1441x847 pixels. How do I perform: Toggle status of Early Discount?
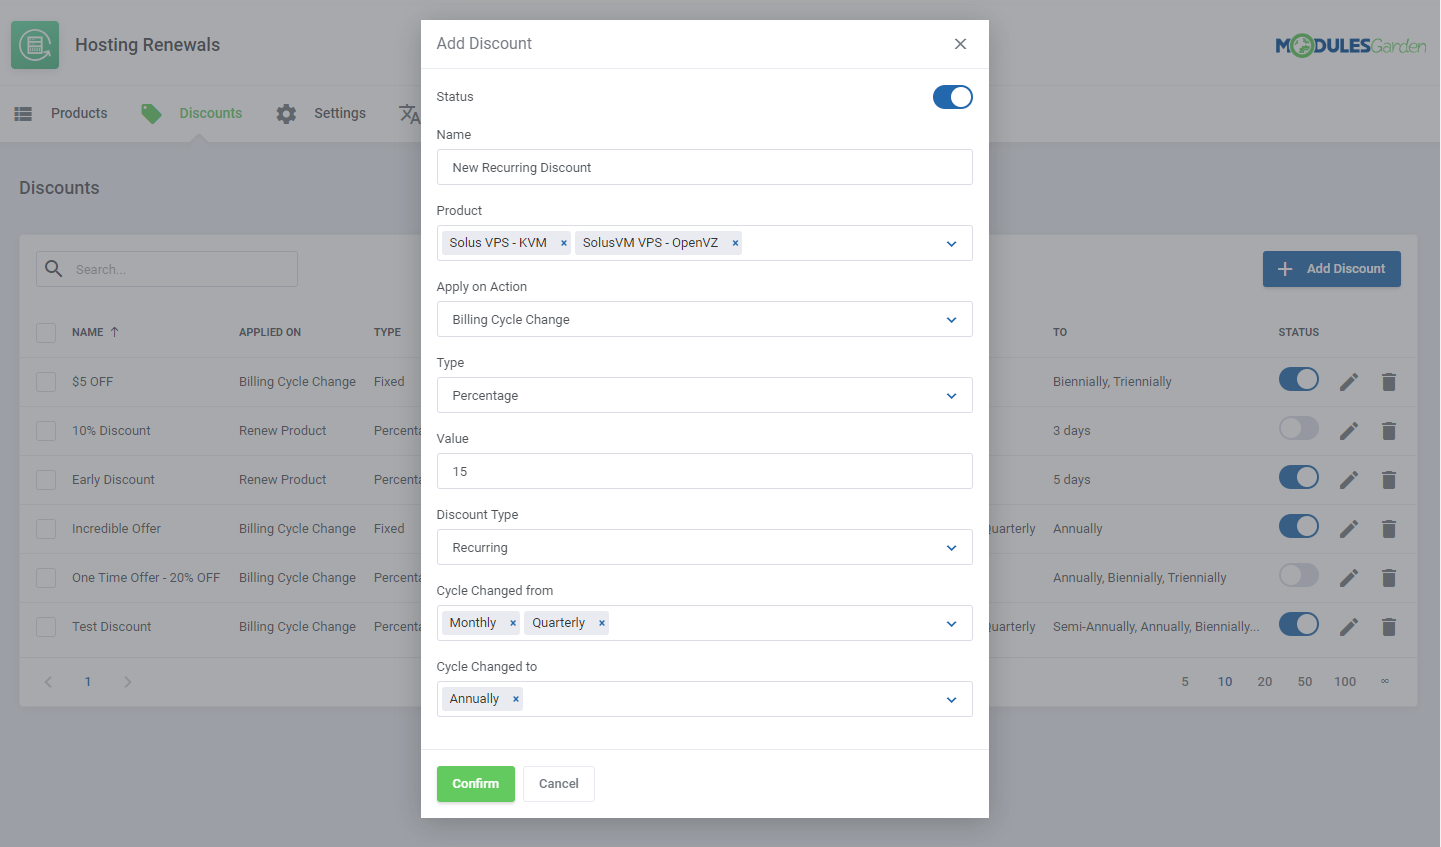(x=1299, y=478)
